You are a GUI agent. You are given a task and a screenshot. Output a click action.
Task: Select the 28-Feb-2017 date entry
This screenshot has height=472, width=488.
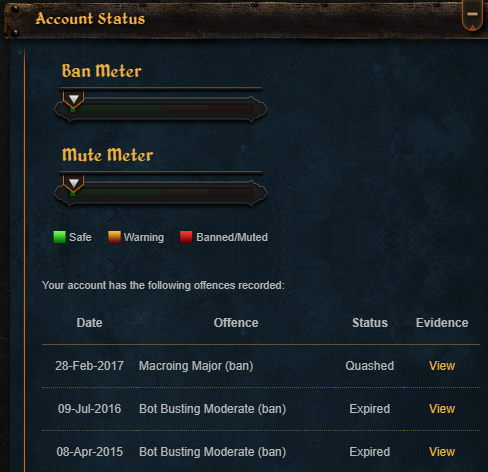tap(89, 366)
